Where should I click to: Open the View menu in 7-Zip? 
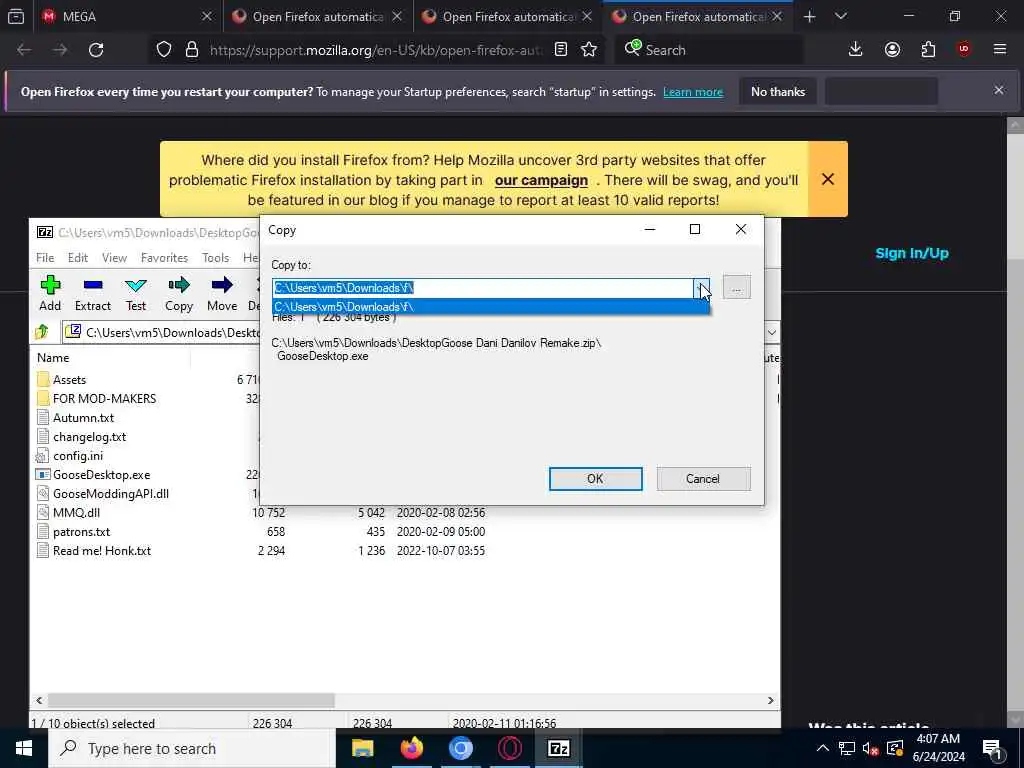(x=114, y=258)
